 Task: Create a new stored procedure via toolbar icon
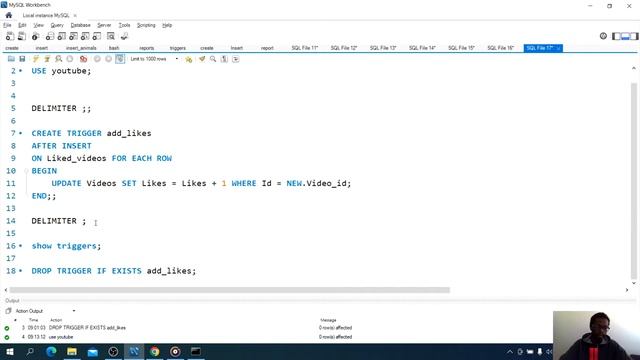85,36
